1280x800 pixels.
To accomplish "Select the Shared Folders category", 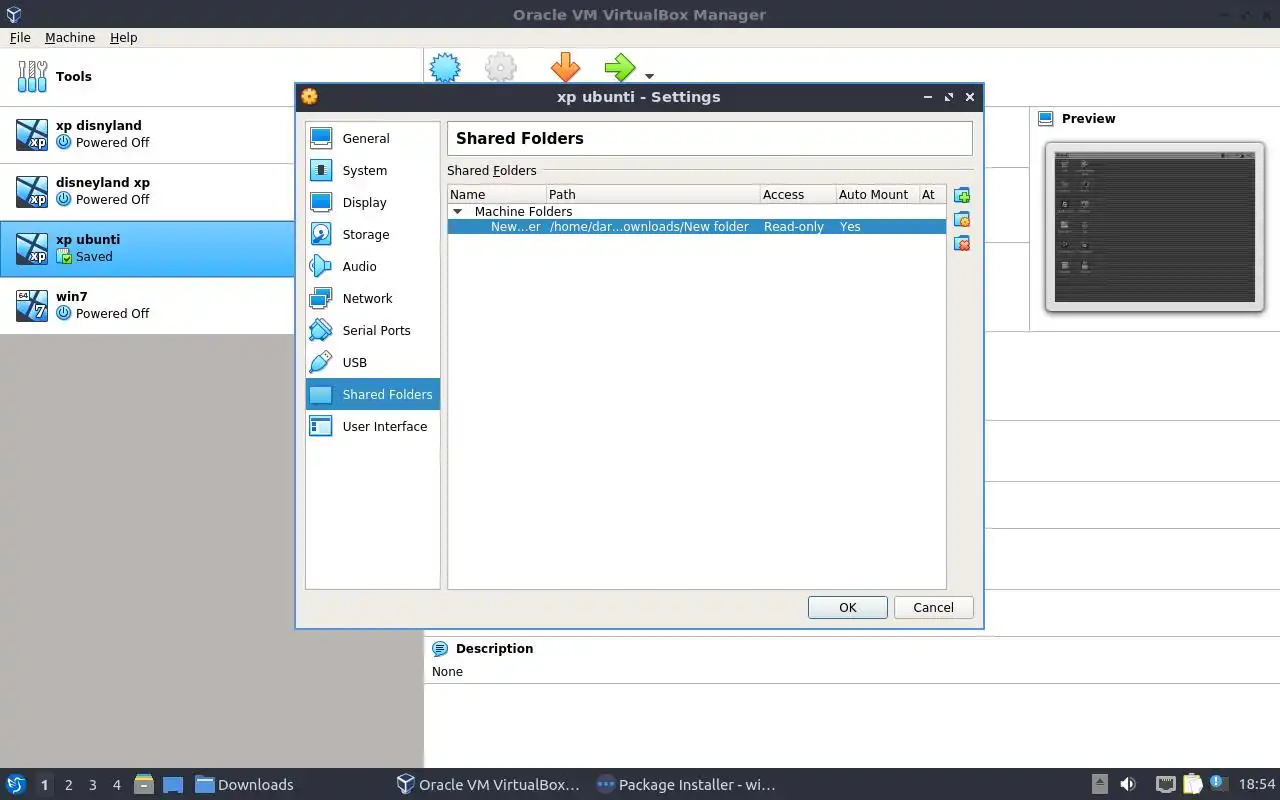I will coord(372,394).
